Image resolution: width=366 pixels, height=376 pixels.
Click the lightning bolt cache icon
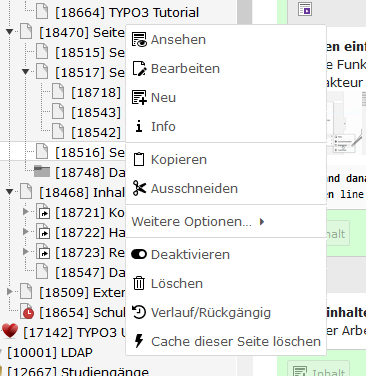139,341
